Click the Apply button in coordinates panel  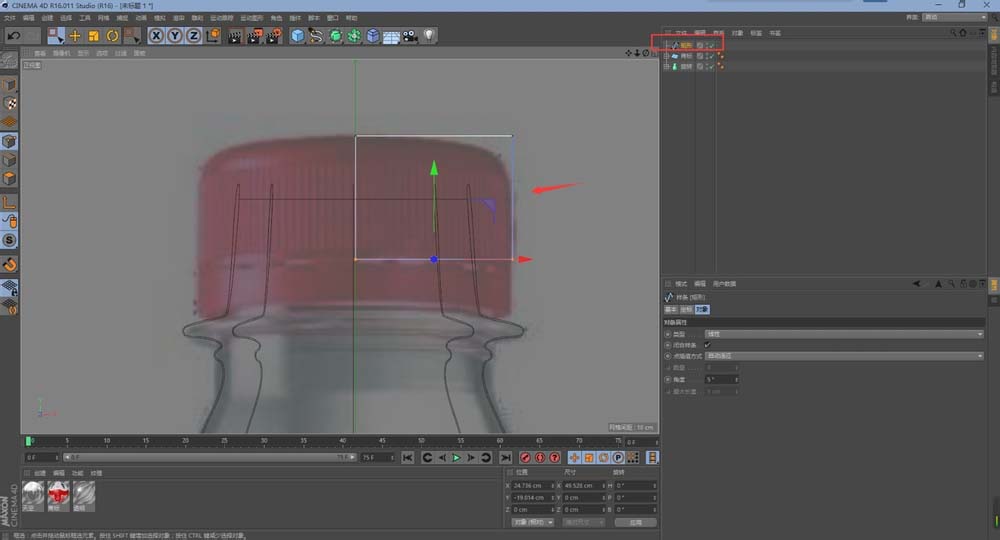pos(636,522)
